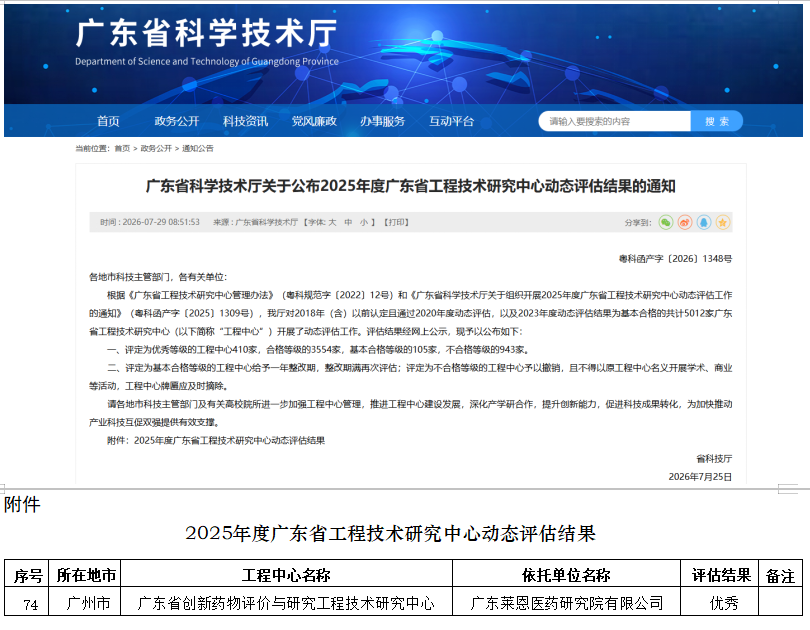The image size is (810, 630).
Task: Click the 打印 print link
Action: [x=396, y=223]
